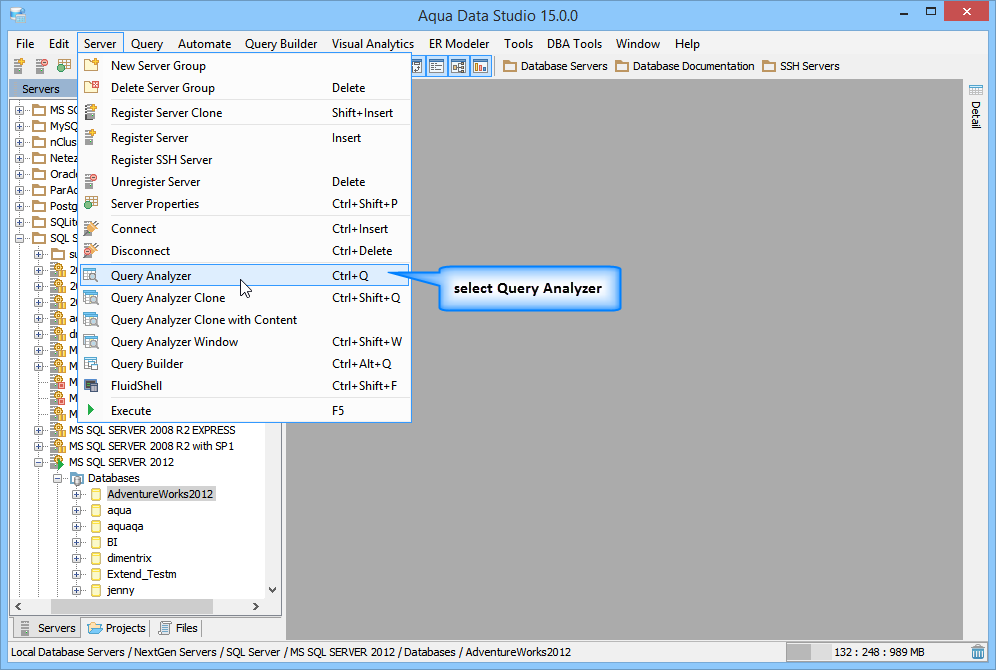Collapse the Databases tree node

[57, 478]
